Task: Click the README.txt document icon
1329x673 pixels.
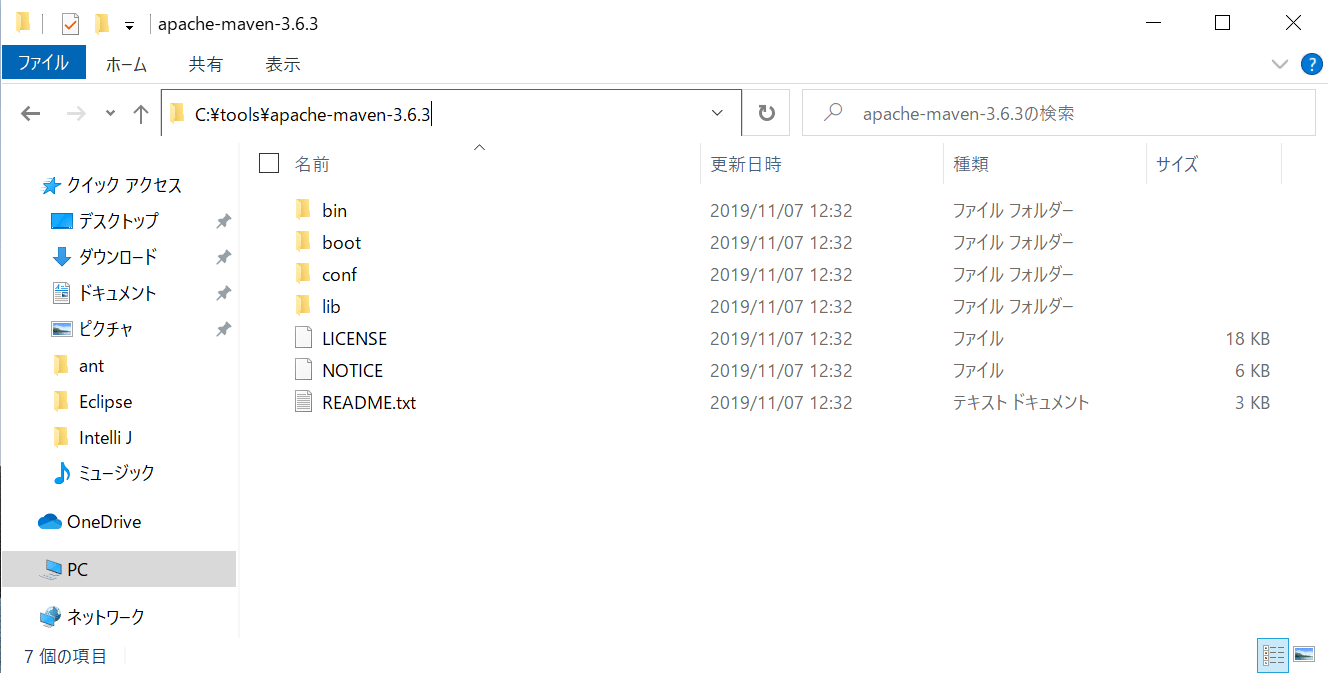Action: [x=304, y=402]
